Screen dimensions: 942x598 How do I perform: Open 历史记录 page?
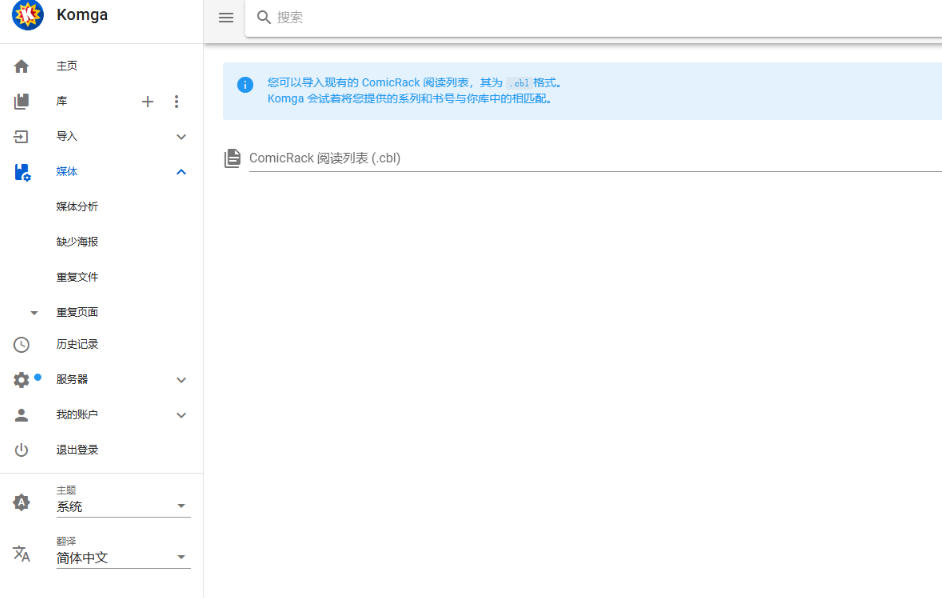pos(77,344)
